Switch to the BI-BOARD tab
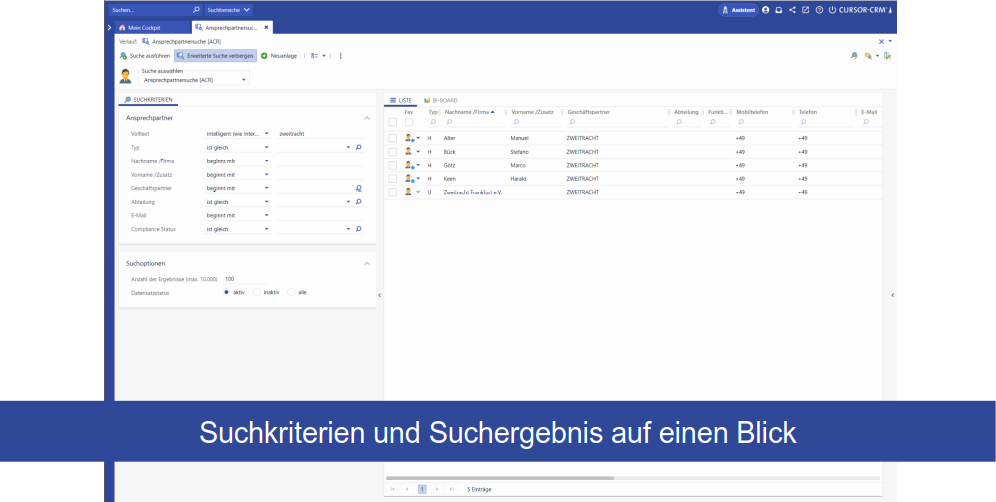 [x=440, y=101]
